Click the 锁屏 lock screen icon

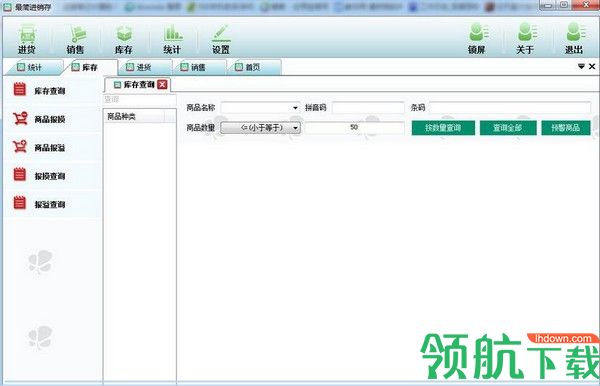click(477, 38)
